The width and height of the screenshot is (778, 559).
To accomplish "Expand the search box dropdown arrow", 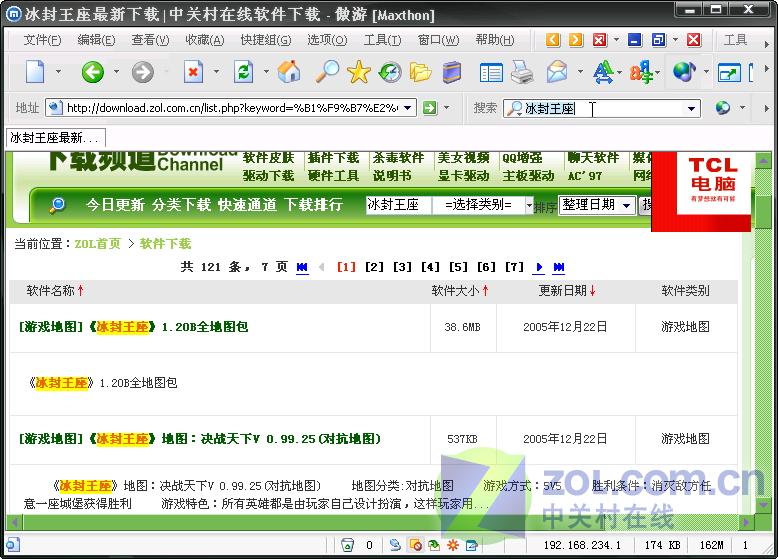I will point(691,108).
